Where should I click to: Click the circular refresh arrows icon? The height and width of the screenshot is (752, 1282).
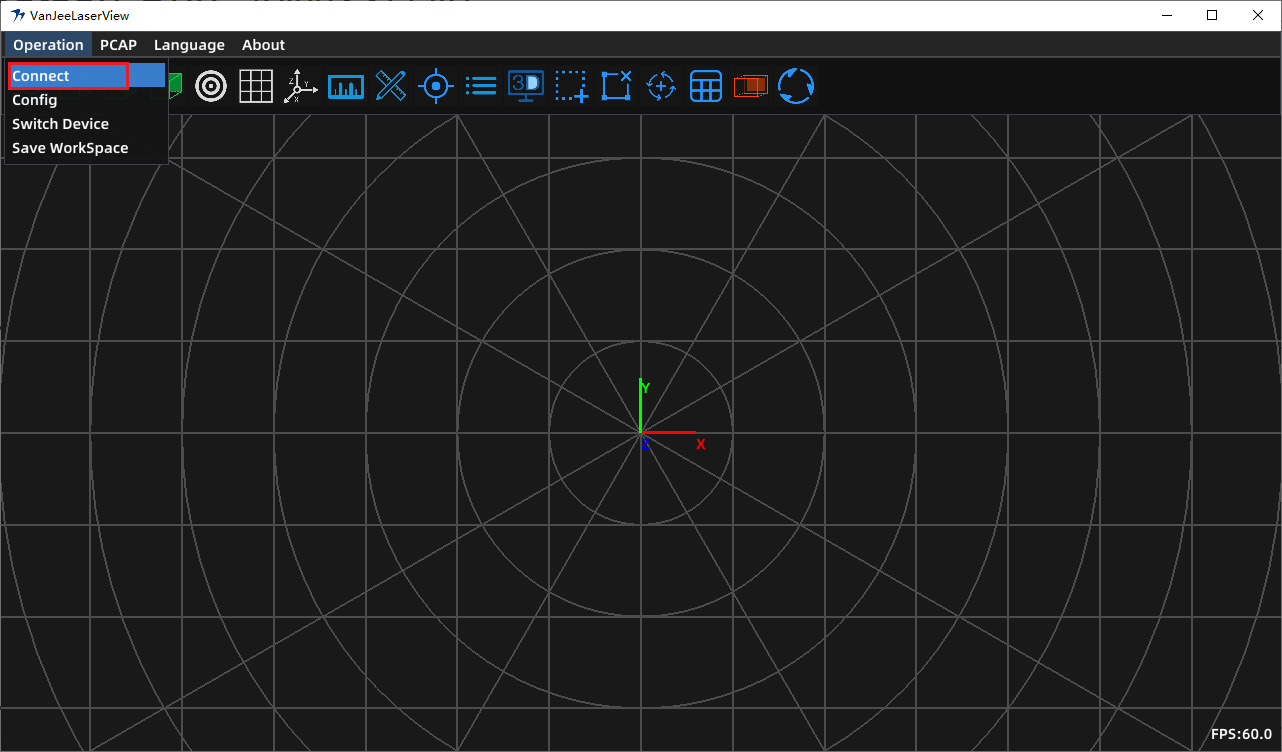(x=796, y=86)
